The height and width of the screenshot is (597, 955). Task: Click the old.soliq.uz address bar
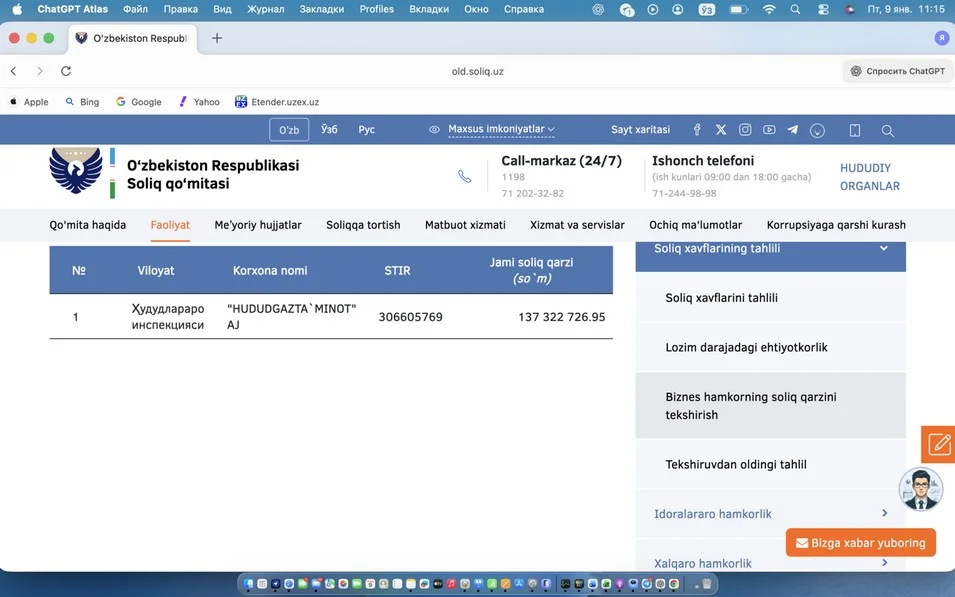coord(477,71)
